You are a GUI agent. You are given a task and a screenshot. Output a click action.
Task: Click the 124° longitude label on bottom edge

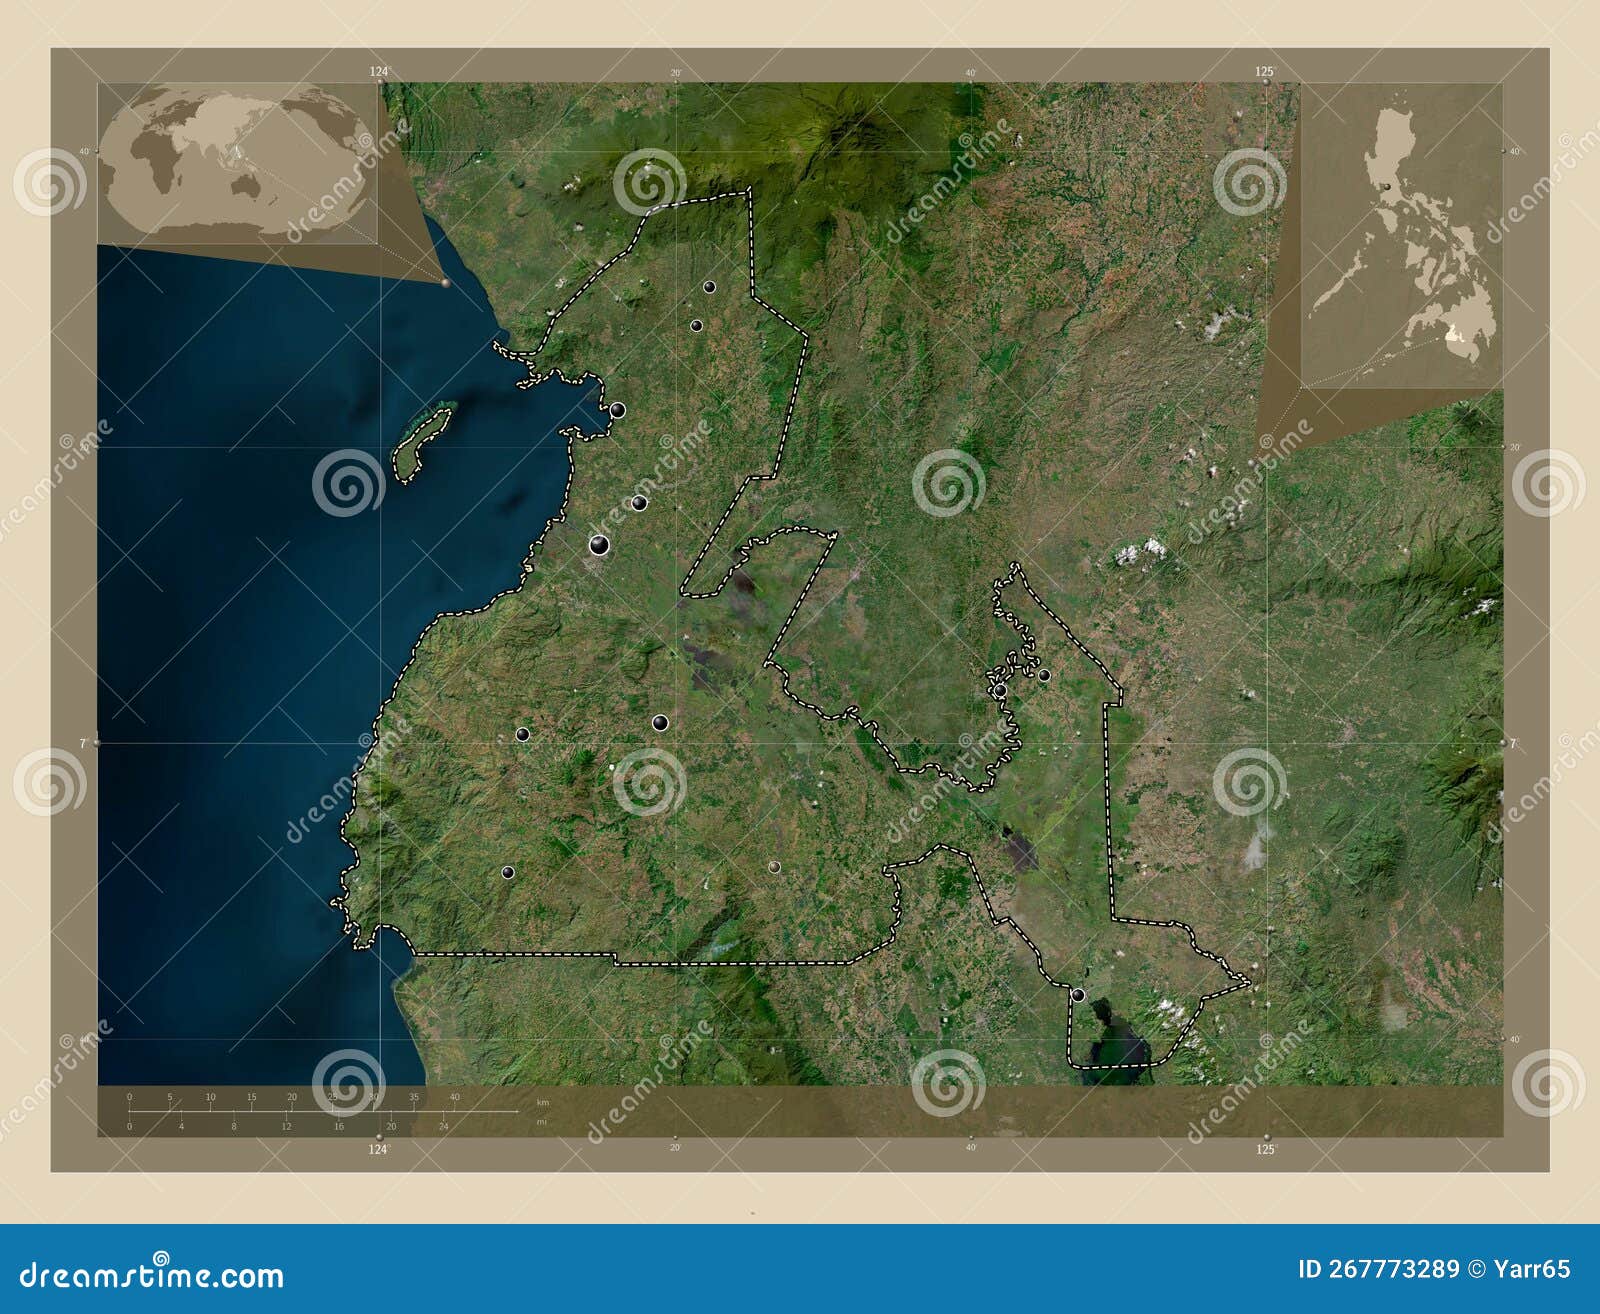click(x=379, y=1149)
